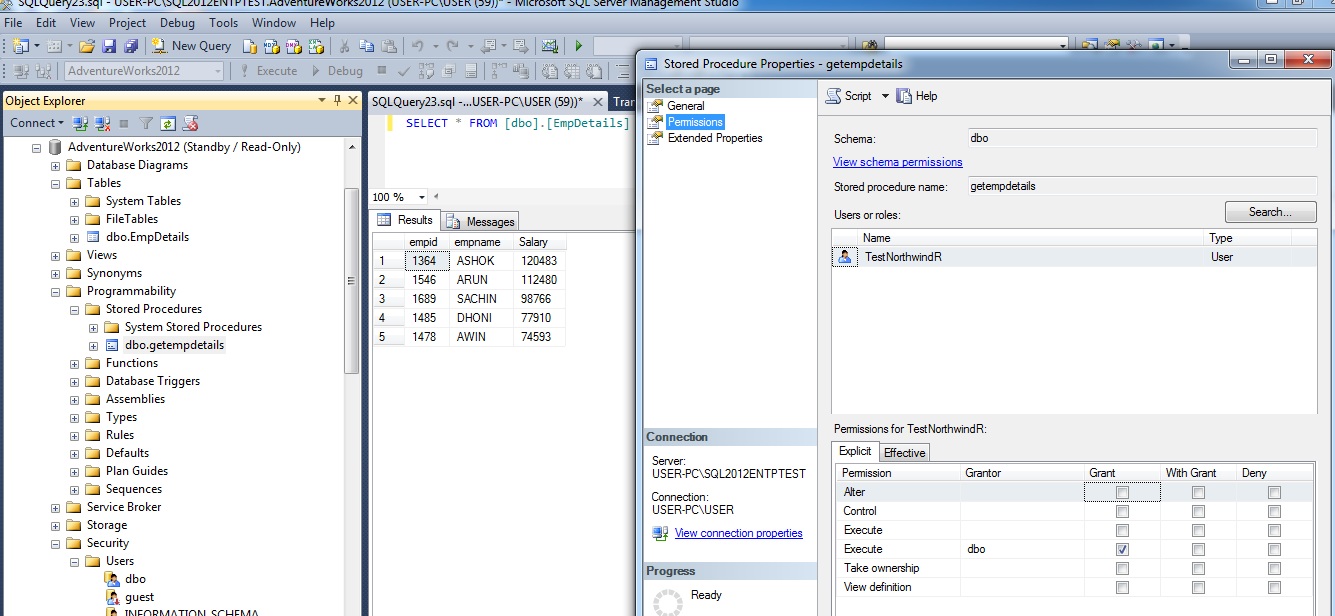
Task: Open the Tools menu
Action: tap(224, 22)
